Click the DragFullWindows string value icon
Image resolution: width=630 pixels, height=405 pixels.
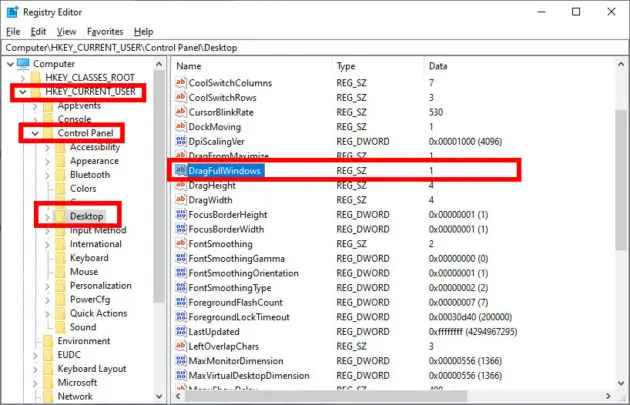tap(181, 170)
